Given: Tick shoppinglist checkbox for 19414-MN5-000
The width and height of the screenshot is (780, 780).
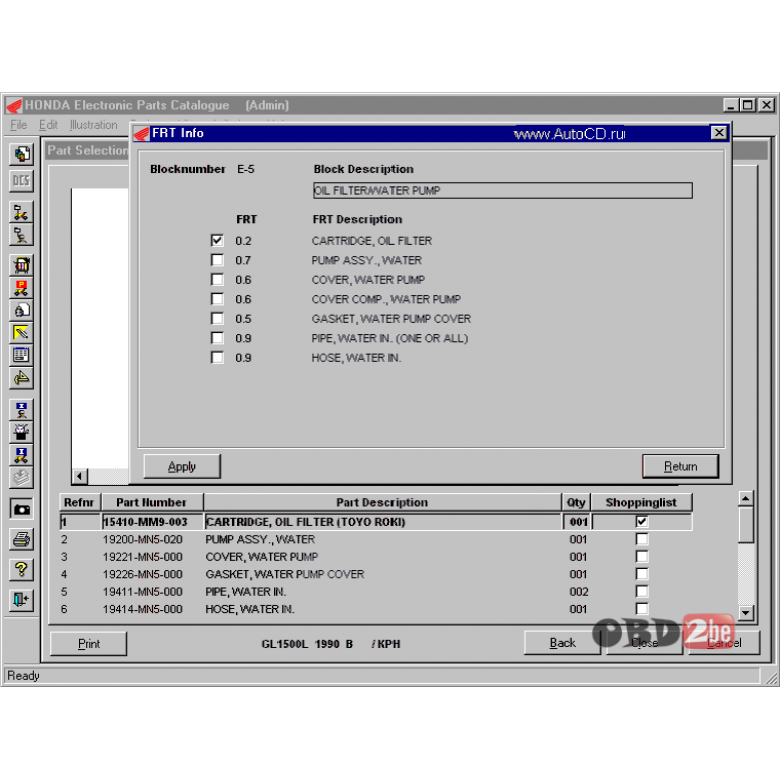Looking at the screenshot, I should [642, 608].
